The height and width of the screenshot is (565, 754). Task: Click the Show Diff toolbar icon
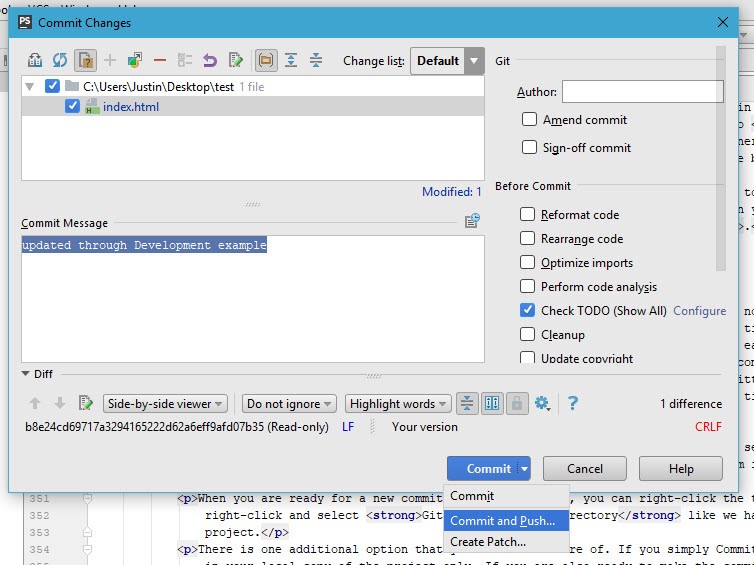click(x=35, y=60)
